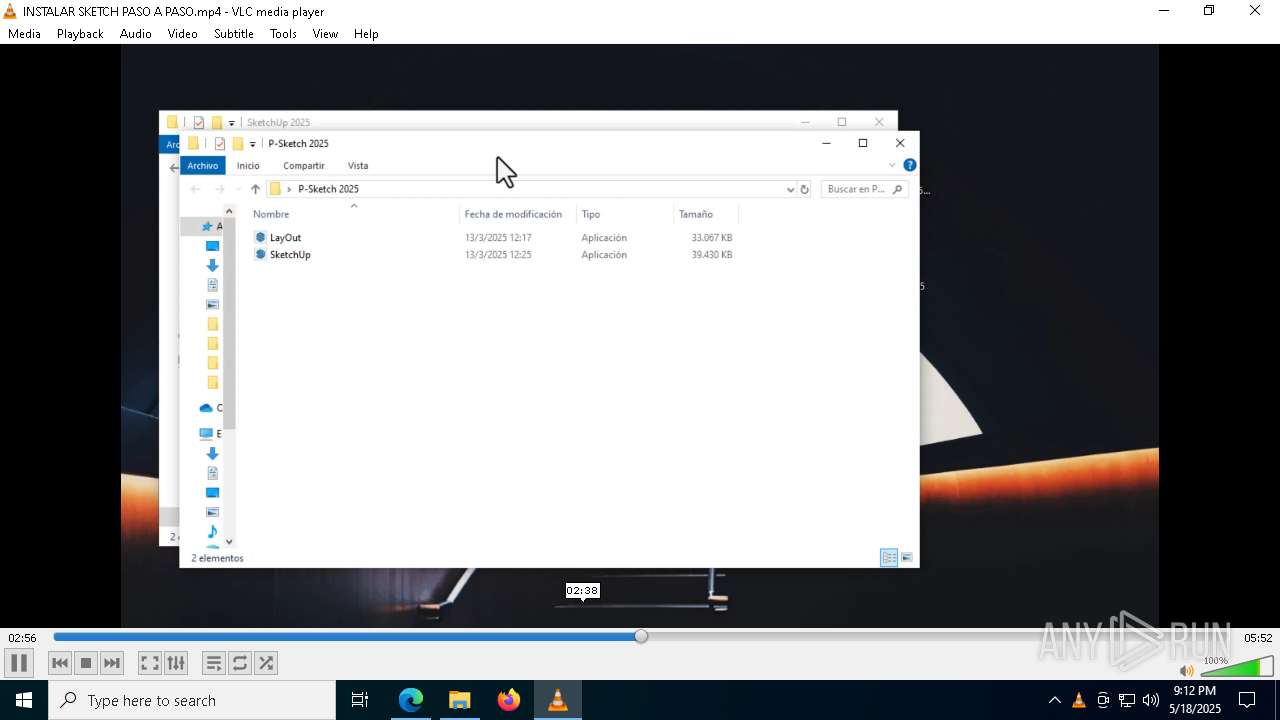
Task: Open network status tray icon
Action: click(x=1127, y=700)
